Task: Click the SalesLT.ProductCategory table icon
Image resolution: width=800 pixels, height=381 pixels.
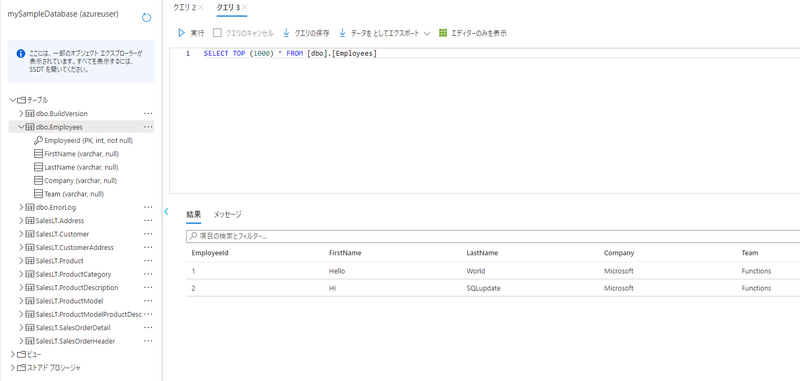Action: (30, 274)
